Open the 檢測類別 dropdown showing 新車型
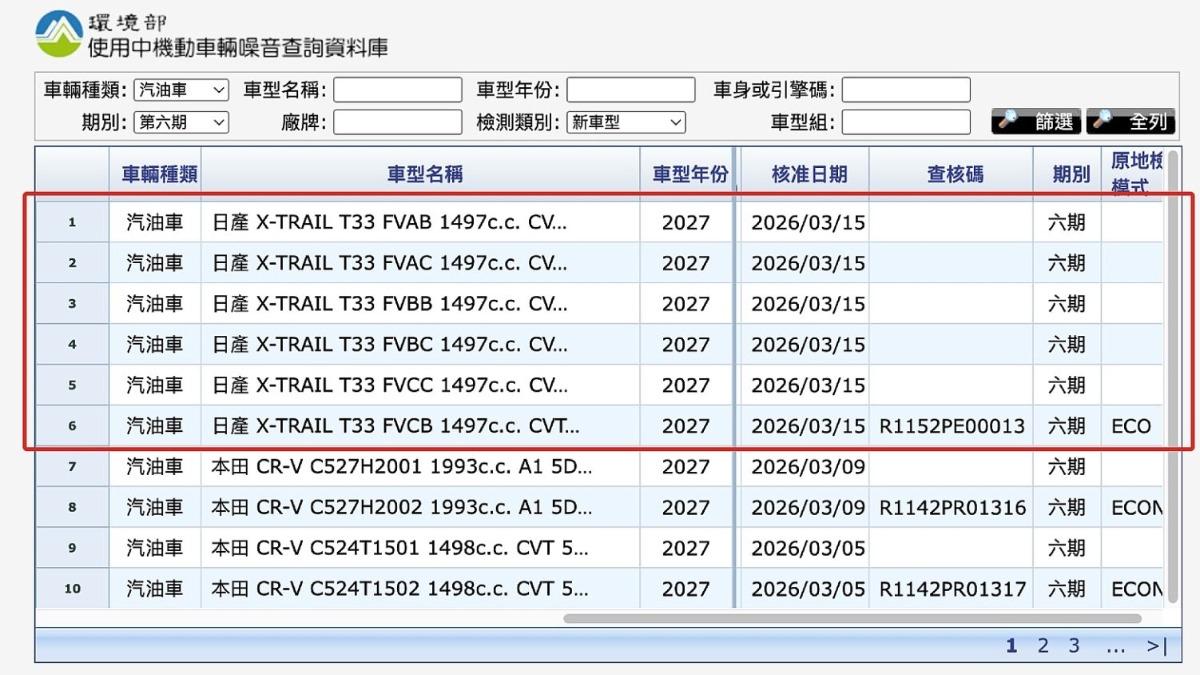Image resolution: width=1200 pixels, height=675 pixels. pos(626,122)
